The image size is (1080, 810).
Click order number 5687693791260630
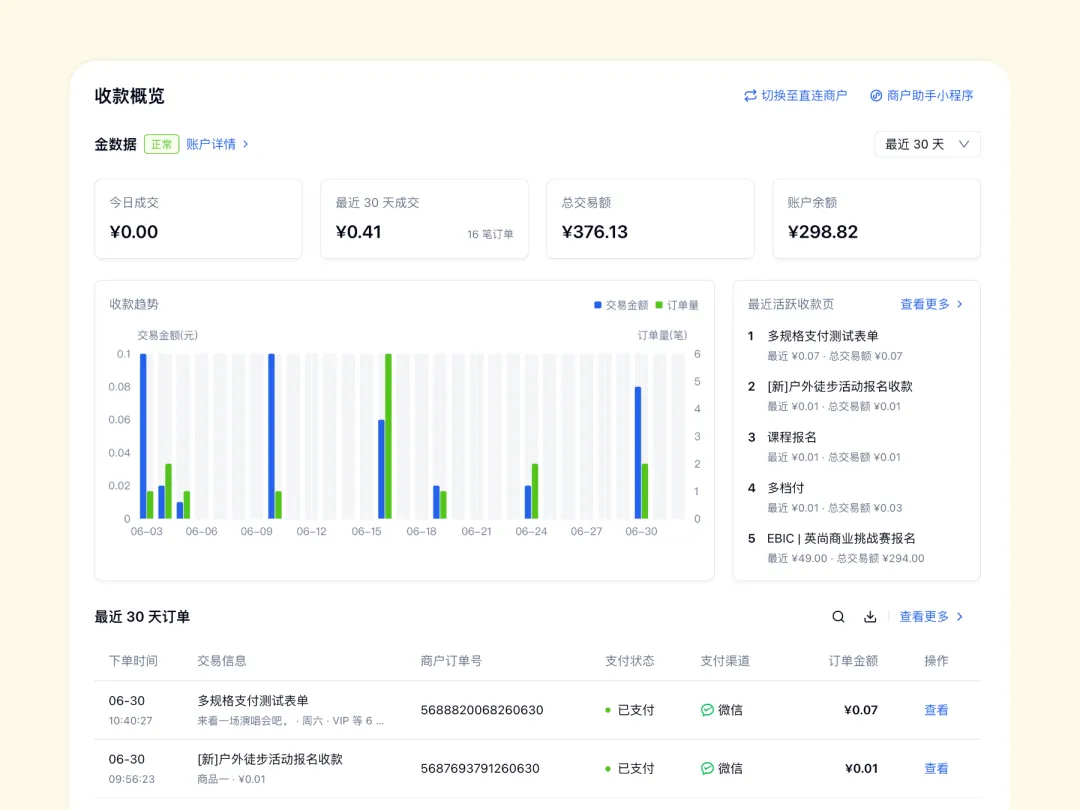click(479, 769)
